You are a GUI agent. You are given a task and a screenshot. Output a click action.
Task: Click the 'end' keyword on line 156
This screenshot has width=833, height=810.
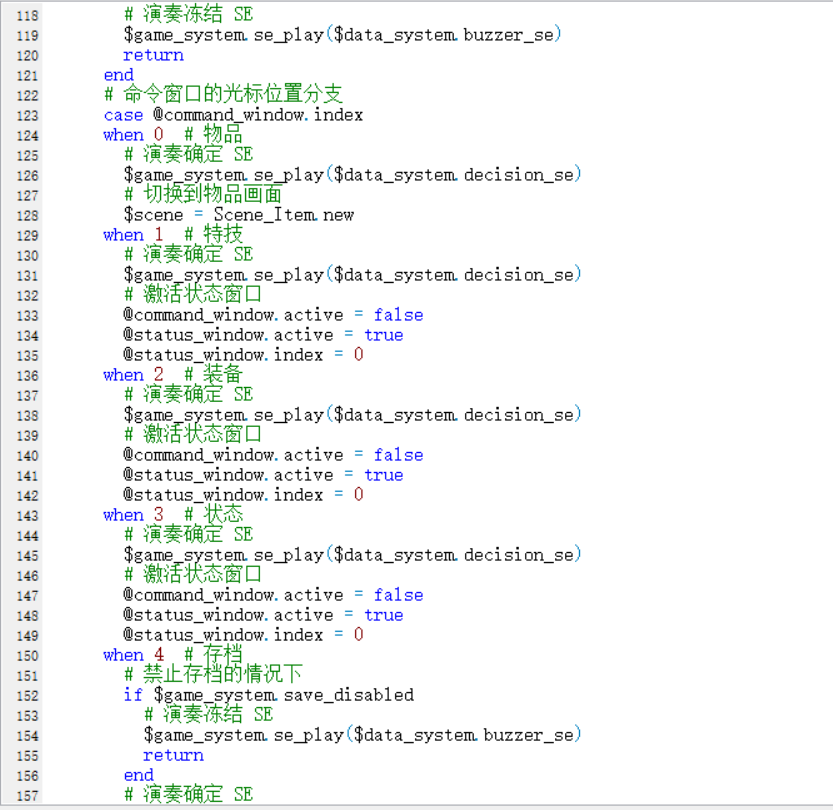[139, 775]
